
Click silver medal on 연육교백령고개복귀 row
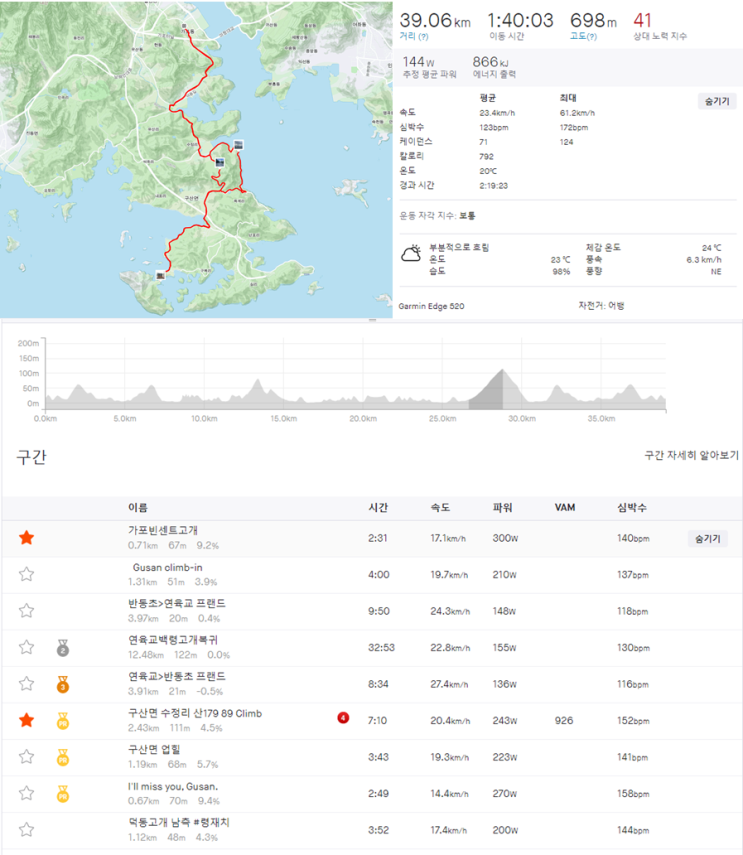click(x=63, y=648)
